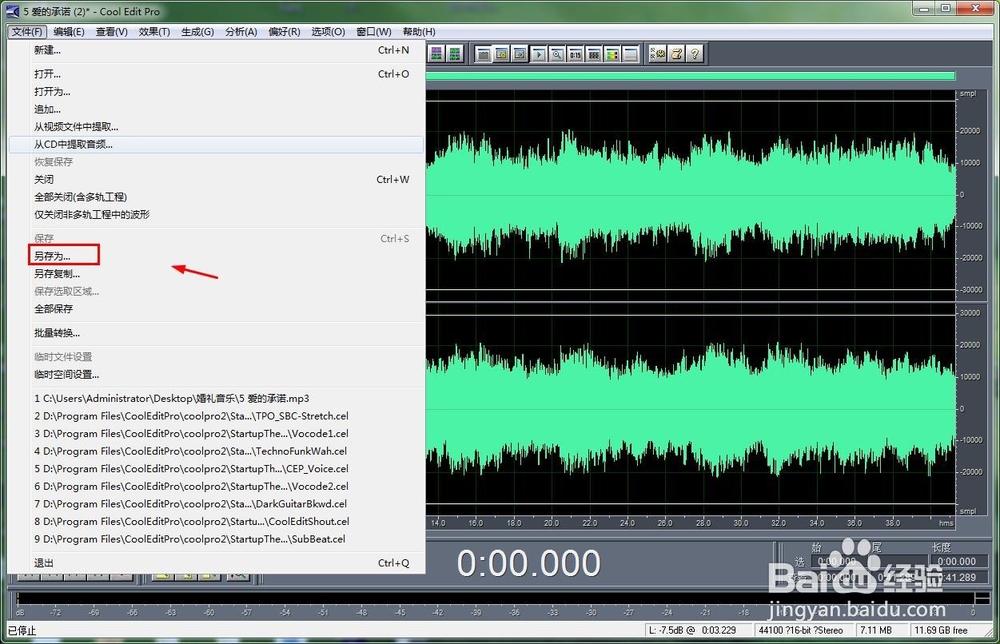Click the question mark help icon
The image size is (1000, 644).
tap(695, 54)
